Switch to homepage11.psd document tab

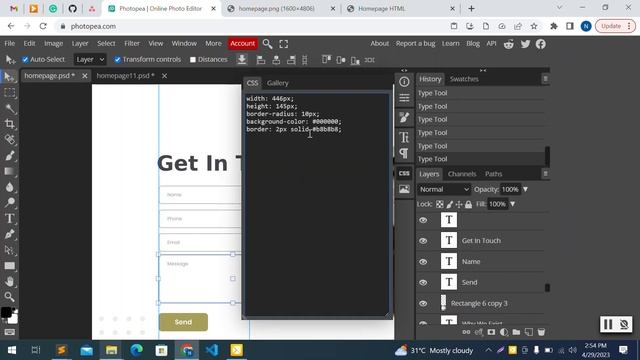point(125,76)
